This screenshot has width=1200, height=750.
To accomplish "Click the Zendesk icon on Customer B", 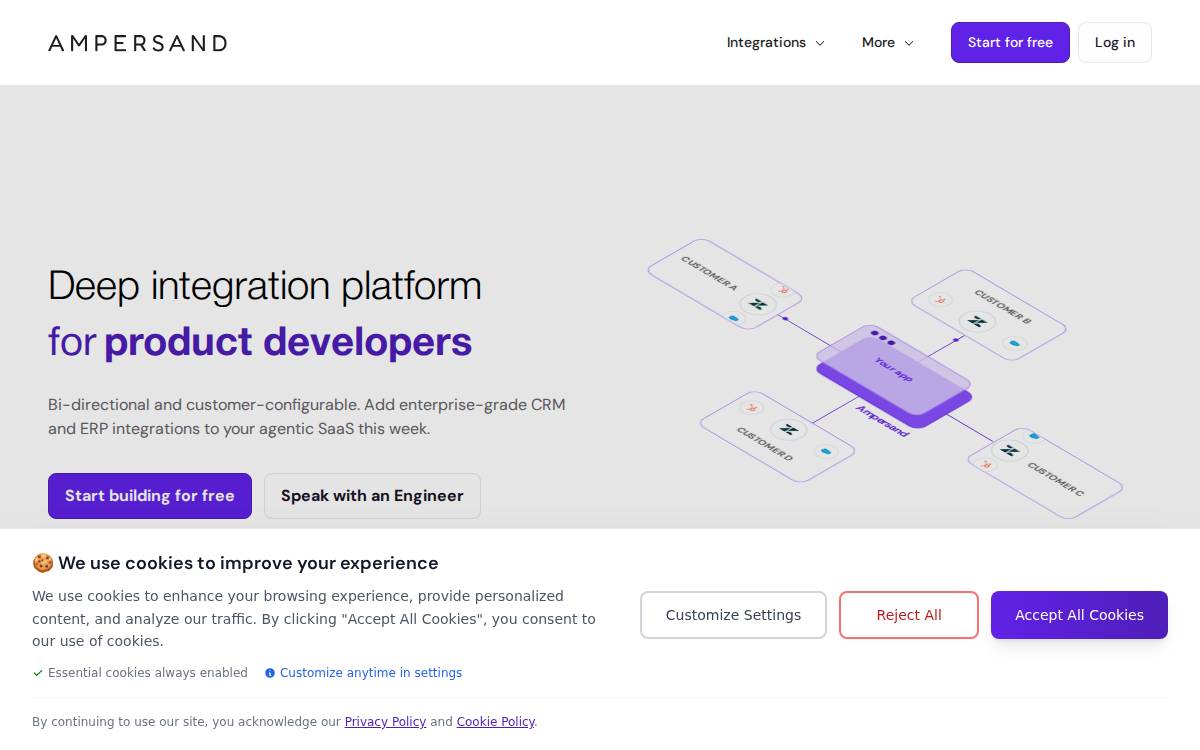I will (977, 322).
